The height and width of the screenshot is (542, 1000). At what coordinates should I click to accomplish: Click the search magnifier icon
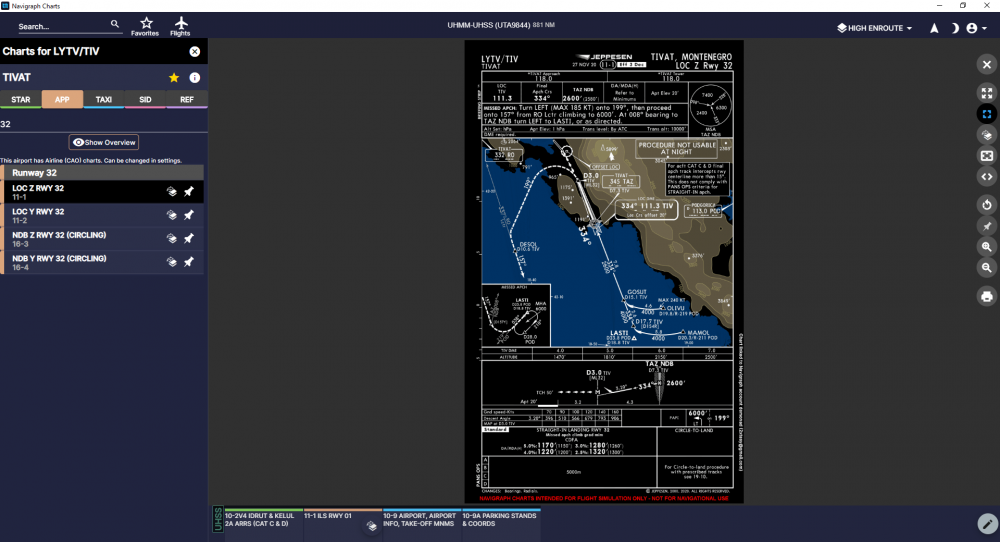[x=115, y=24]
